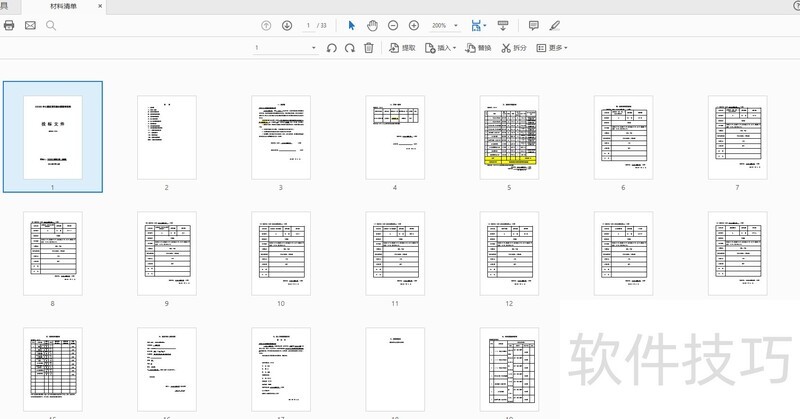This screenshot has width=800, height=419.
Task: Activate the hand pan tool
Action: [x=372, y=25]
